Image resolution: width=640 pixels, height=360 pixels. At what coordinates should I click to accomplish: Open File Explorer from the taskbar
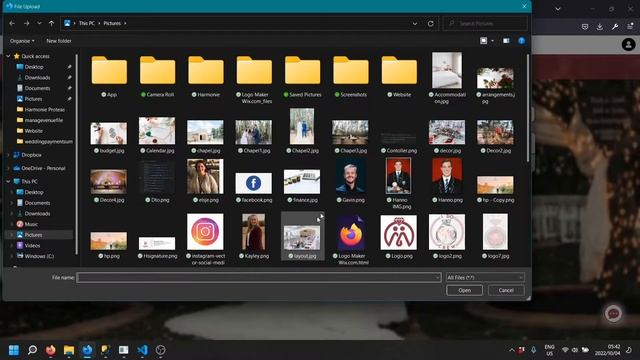point(69,350)
